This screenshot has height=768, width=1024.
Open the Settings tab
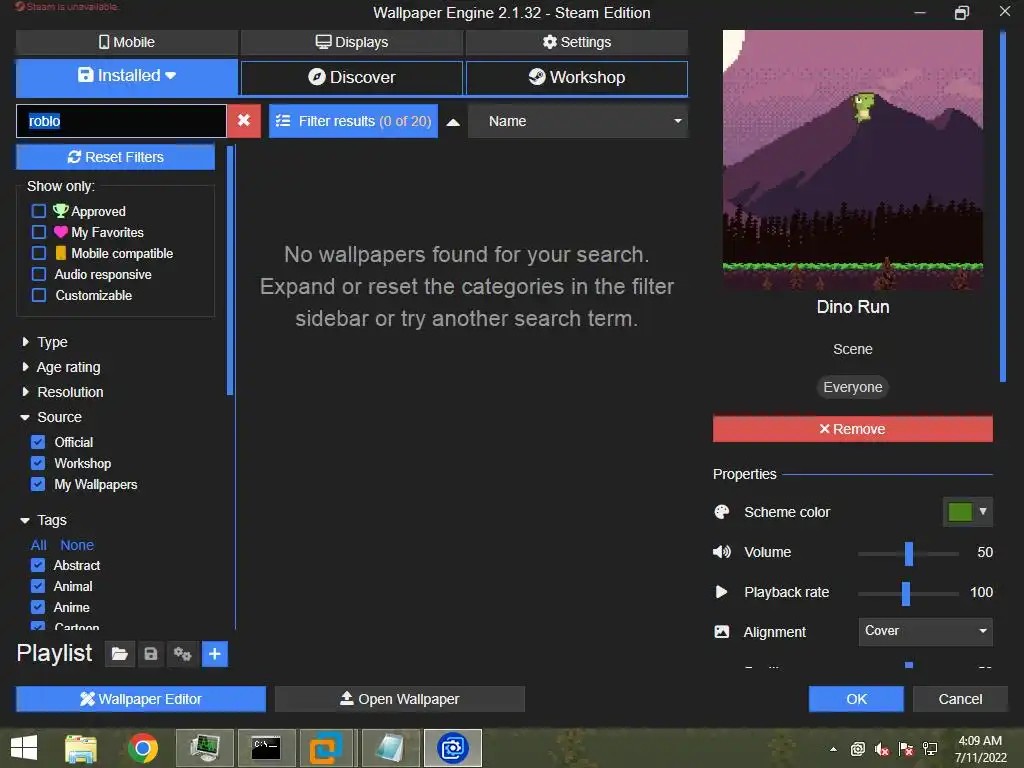point(577,42)
